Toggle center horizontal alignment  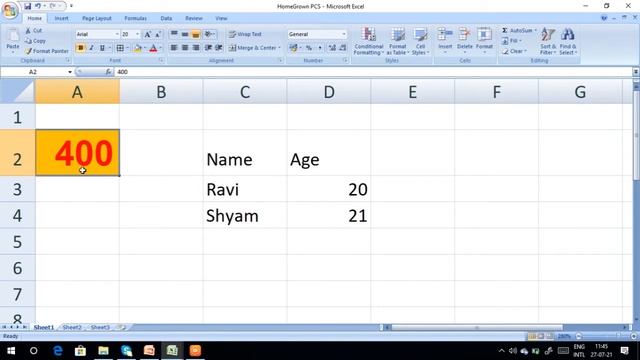[185, 48]
